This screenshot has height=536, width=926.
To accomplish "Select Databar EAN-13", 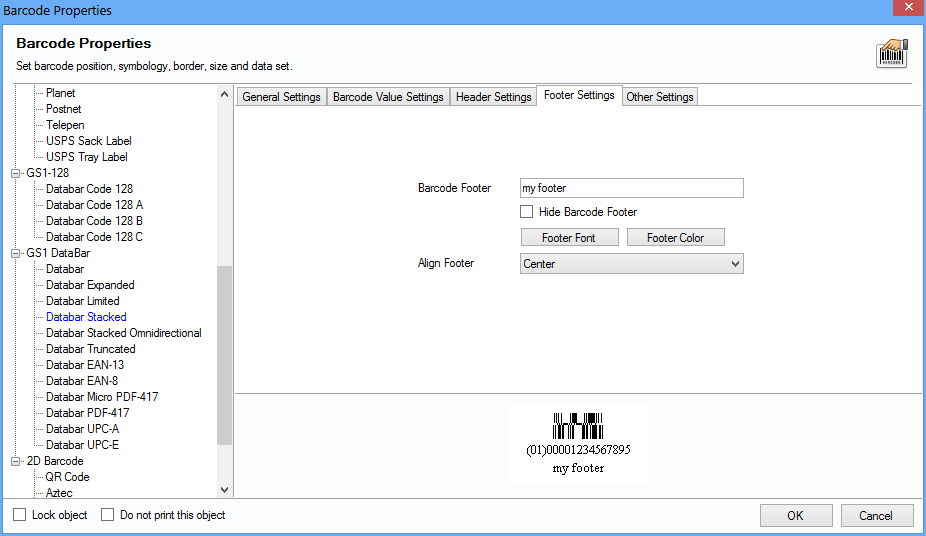I will point(85,365).
